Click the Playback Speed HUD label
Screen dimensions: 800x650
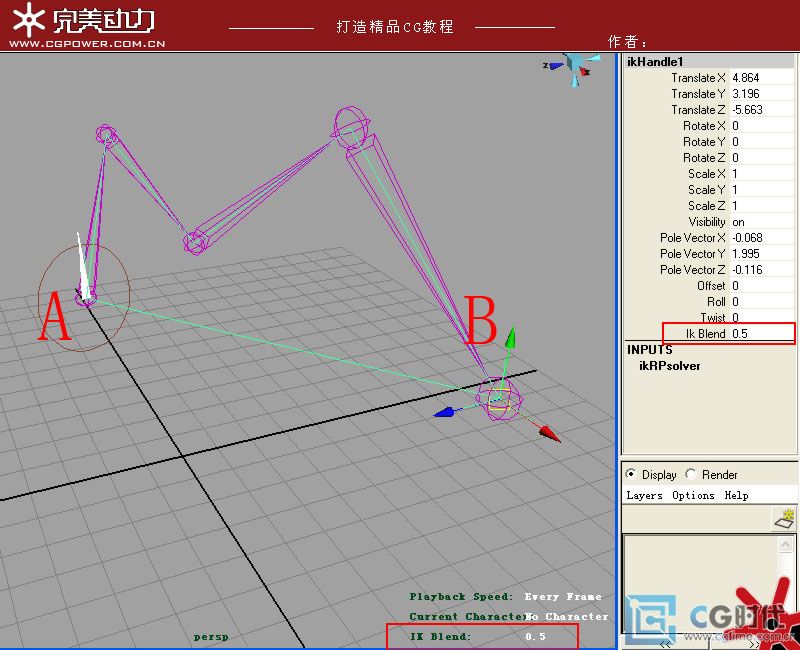click(x=461, y=596)
